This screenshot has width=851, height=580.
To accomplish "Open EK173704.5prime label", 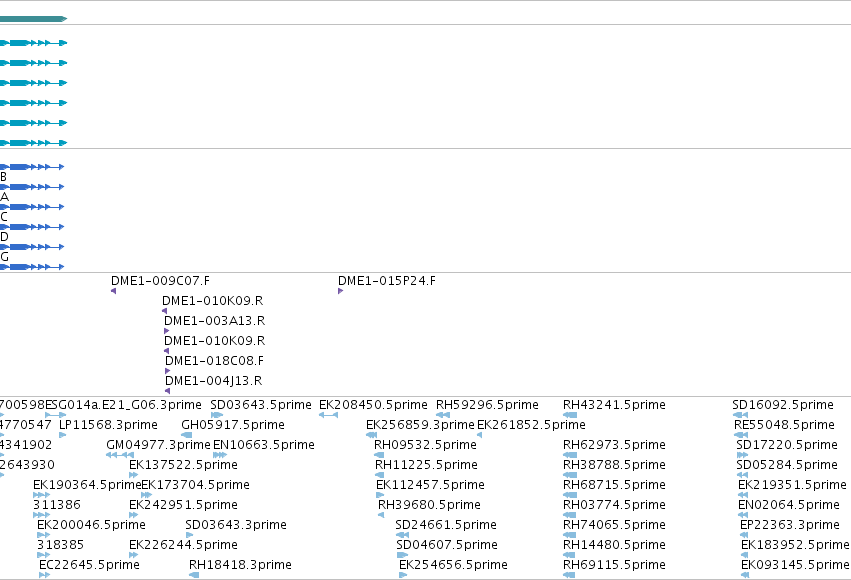I will click(195, 485).
